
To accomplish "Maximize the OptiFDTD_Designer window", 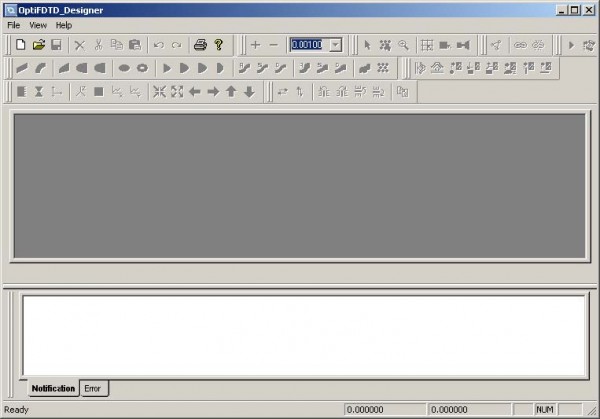I will point(574,10).
